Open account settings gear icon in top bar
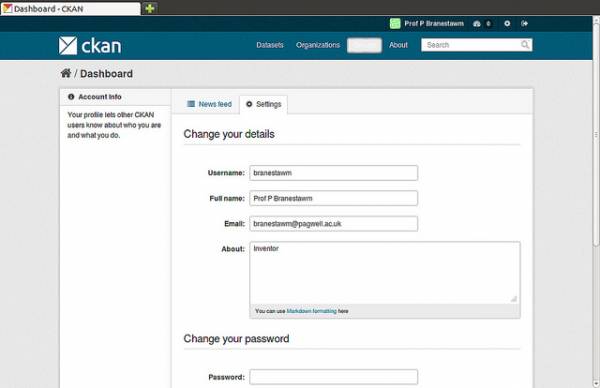Viewport: 600px width, 388px height. point(507,24)
